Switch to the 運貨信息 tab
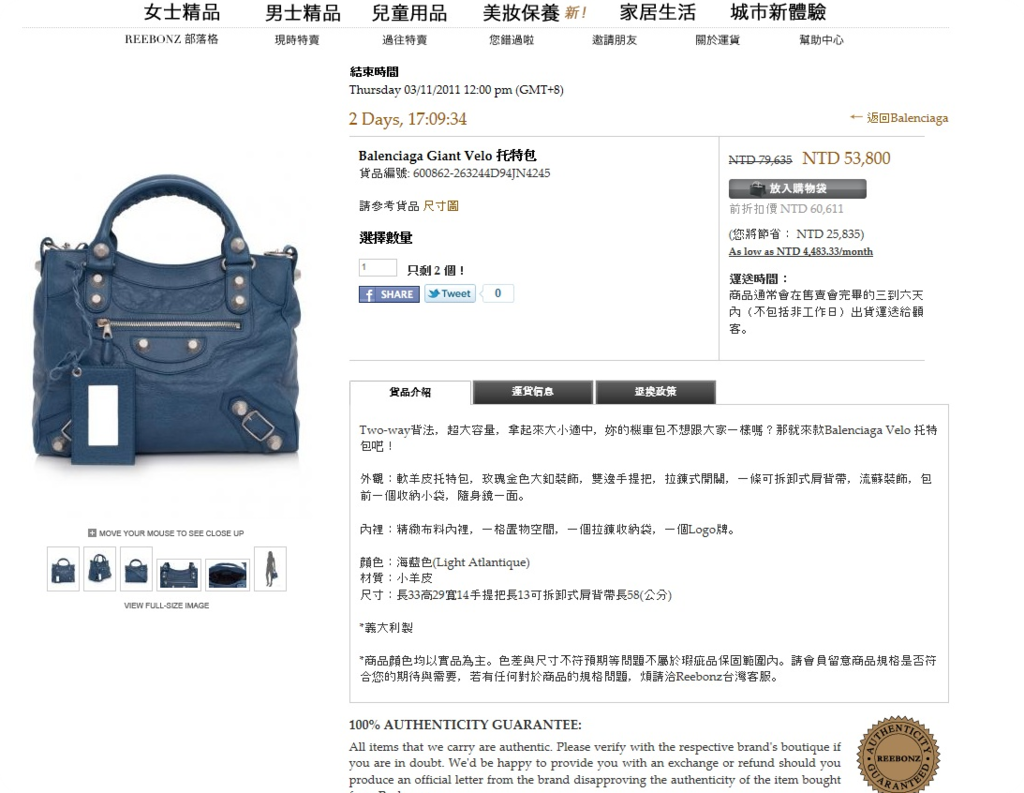This screenshot has width=1024, height=793. pos(533,392)
